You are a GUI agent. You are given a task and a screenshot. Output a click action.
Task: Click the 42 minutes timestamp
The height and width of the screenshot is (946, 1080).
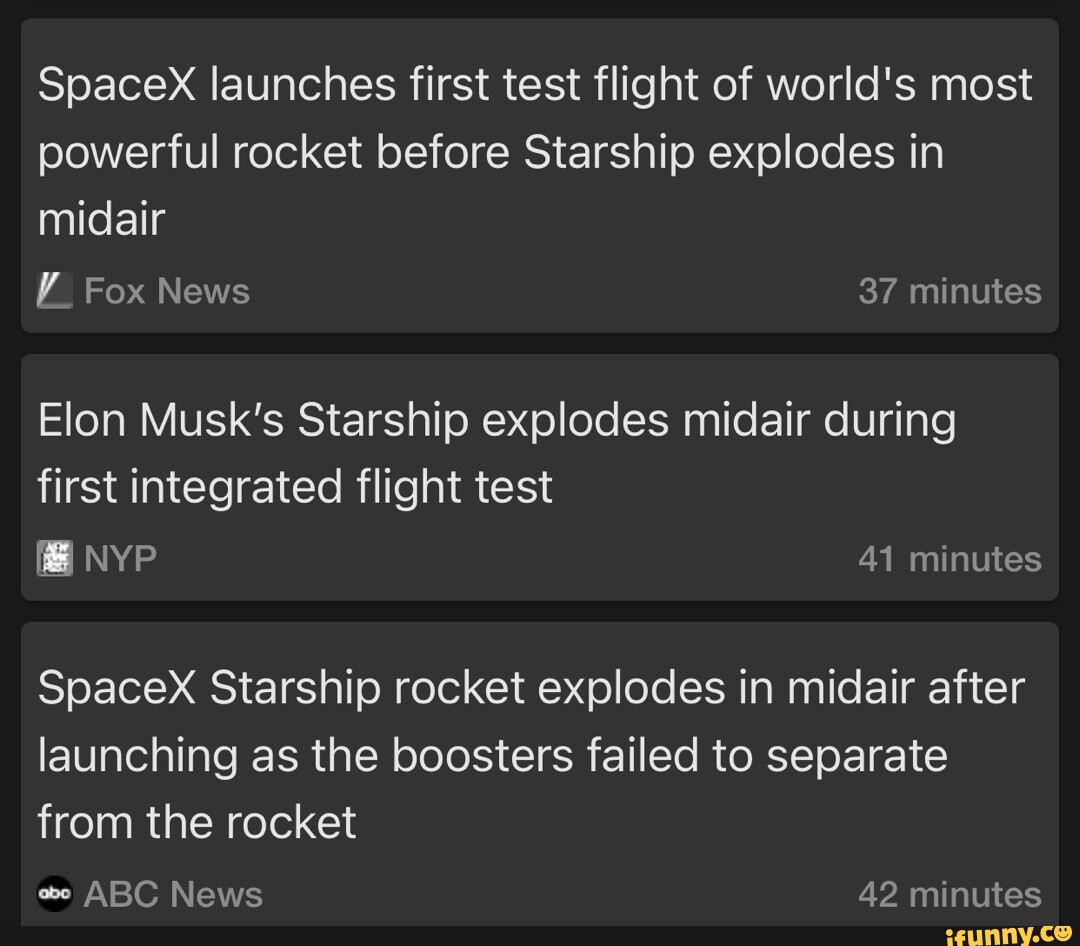(951, 894)
